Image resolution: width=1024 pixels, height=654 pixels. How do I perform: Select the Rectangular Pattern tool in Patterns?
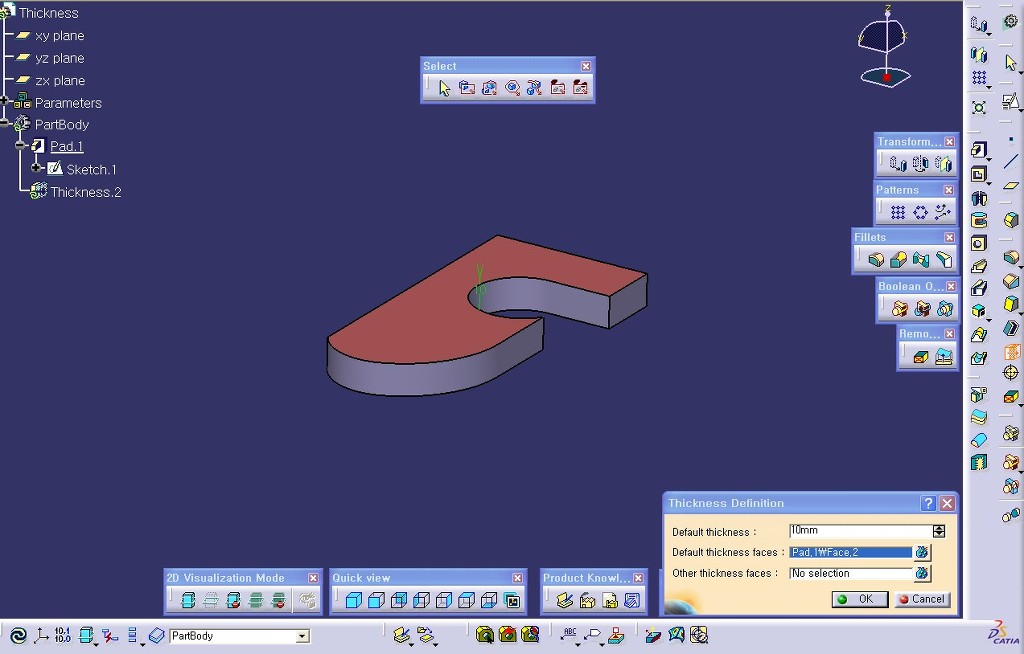(x=898, y=212)
